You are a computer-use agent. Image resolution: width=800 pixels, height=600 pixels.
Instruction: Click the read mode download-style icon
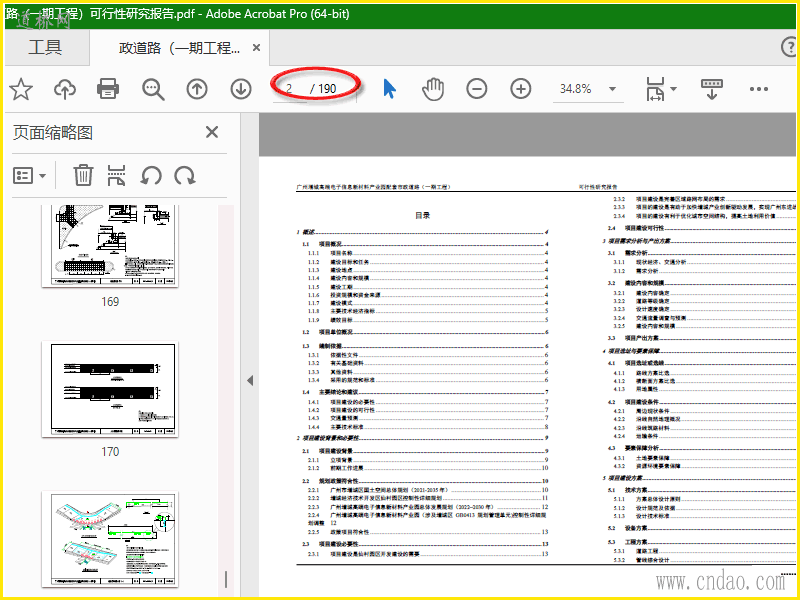pyautogui.click(x=712, y=89)
